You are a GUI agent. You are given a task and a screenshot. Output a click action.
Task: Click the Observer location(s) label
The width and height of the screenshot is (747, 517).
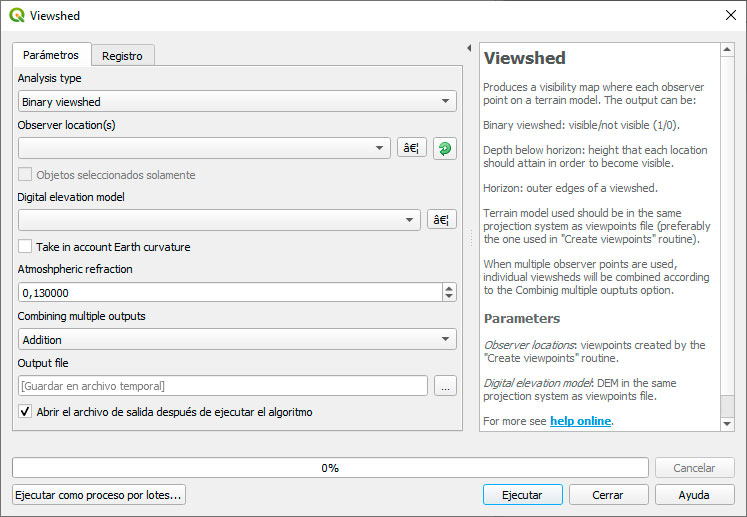pyautogui.click(x=66, y=125)
